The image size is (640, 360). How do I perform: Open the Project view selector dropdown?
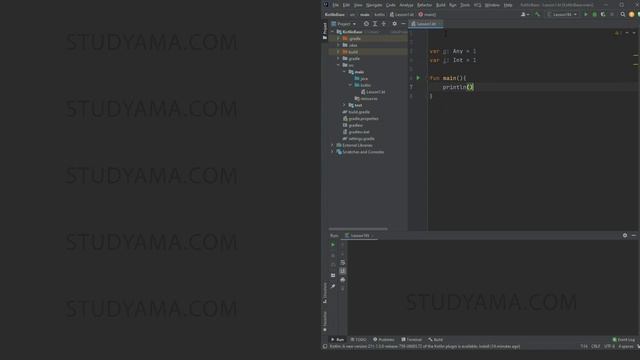tap(343, 24)
